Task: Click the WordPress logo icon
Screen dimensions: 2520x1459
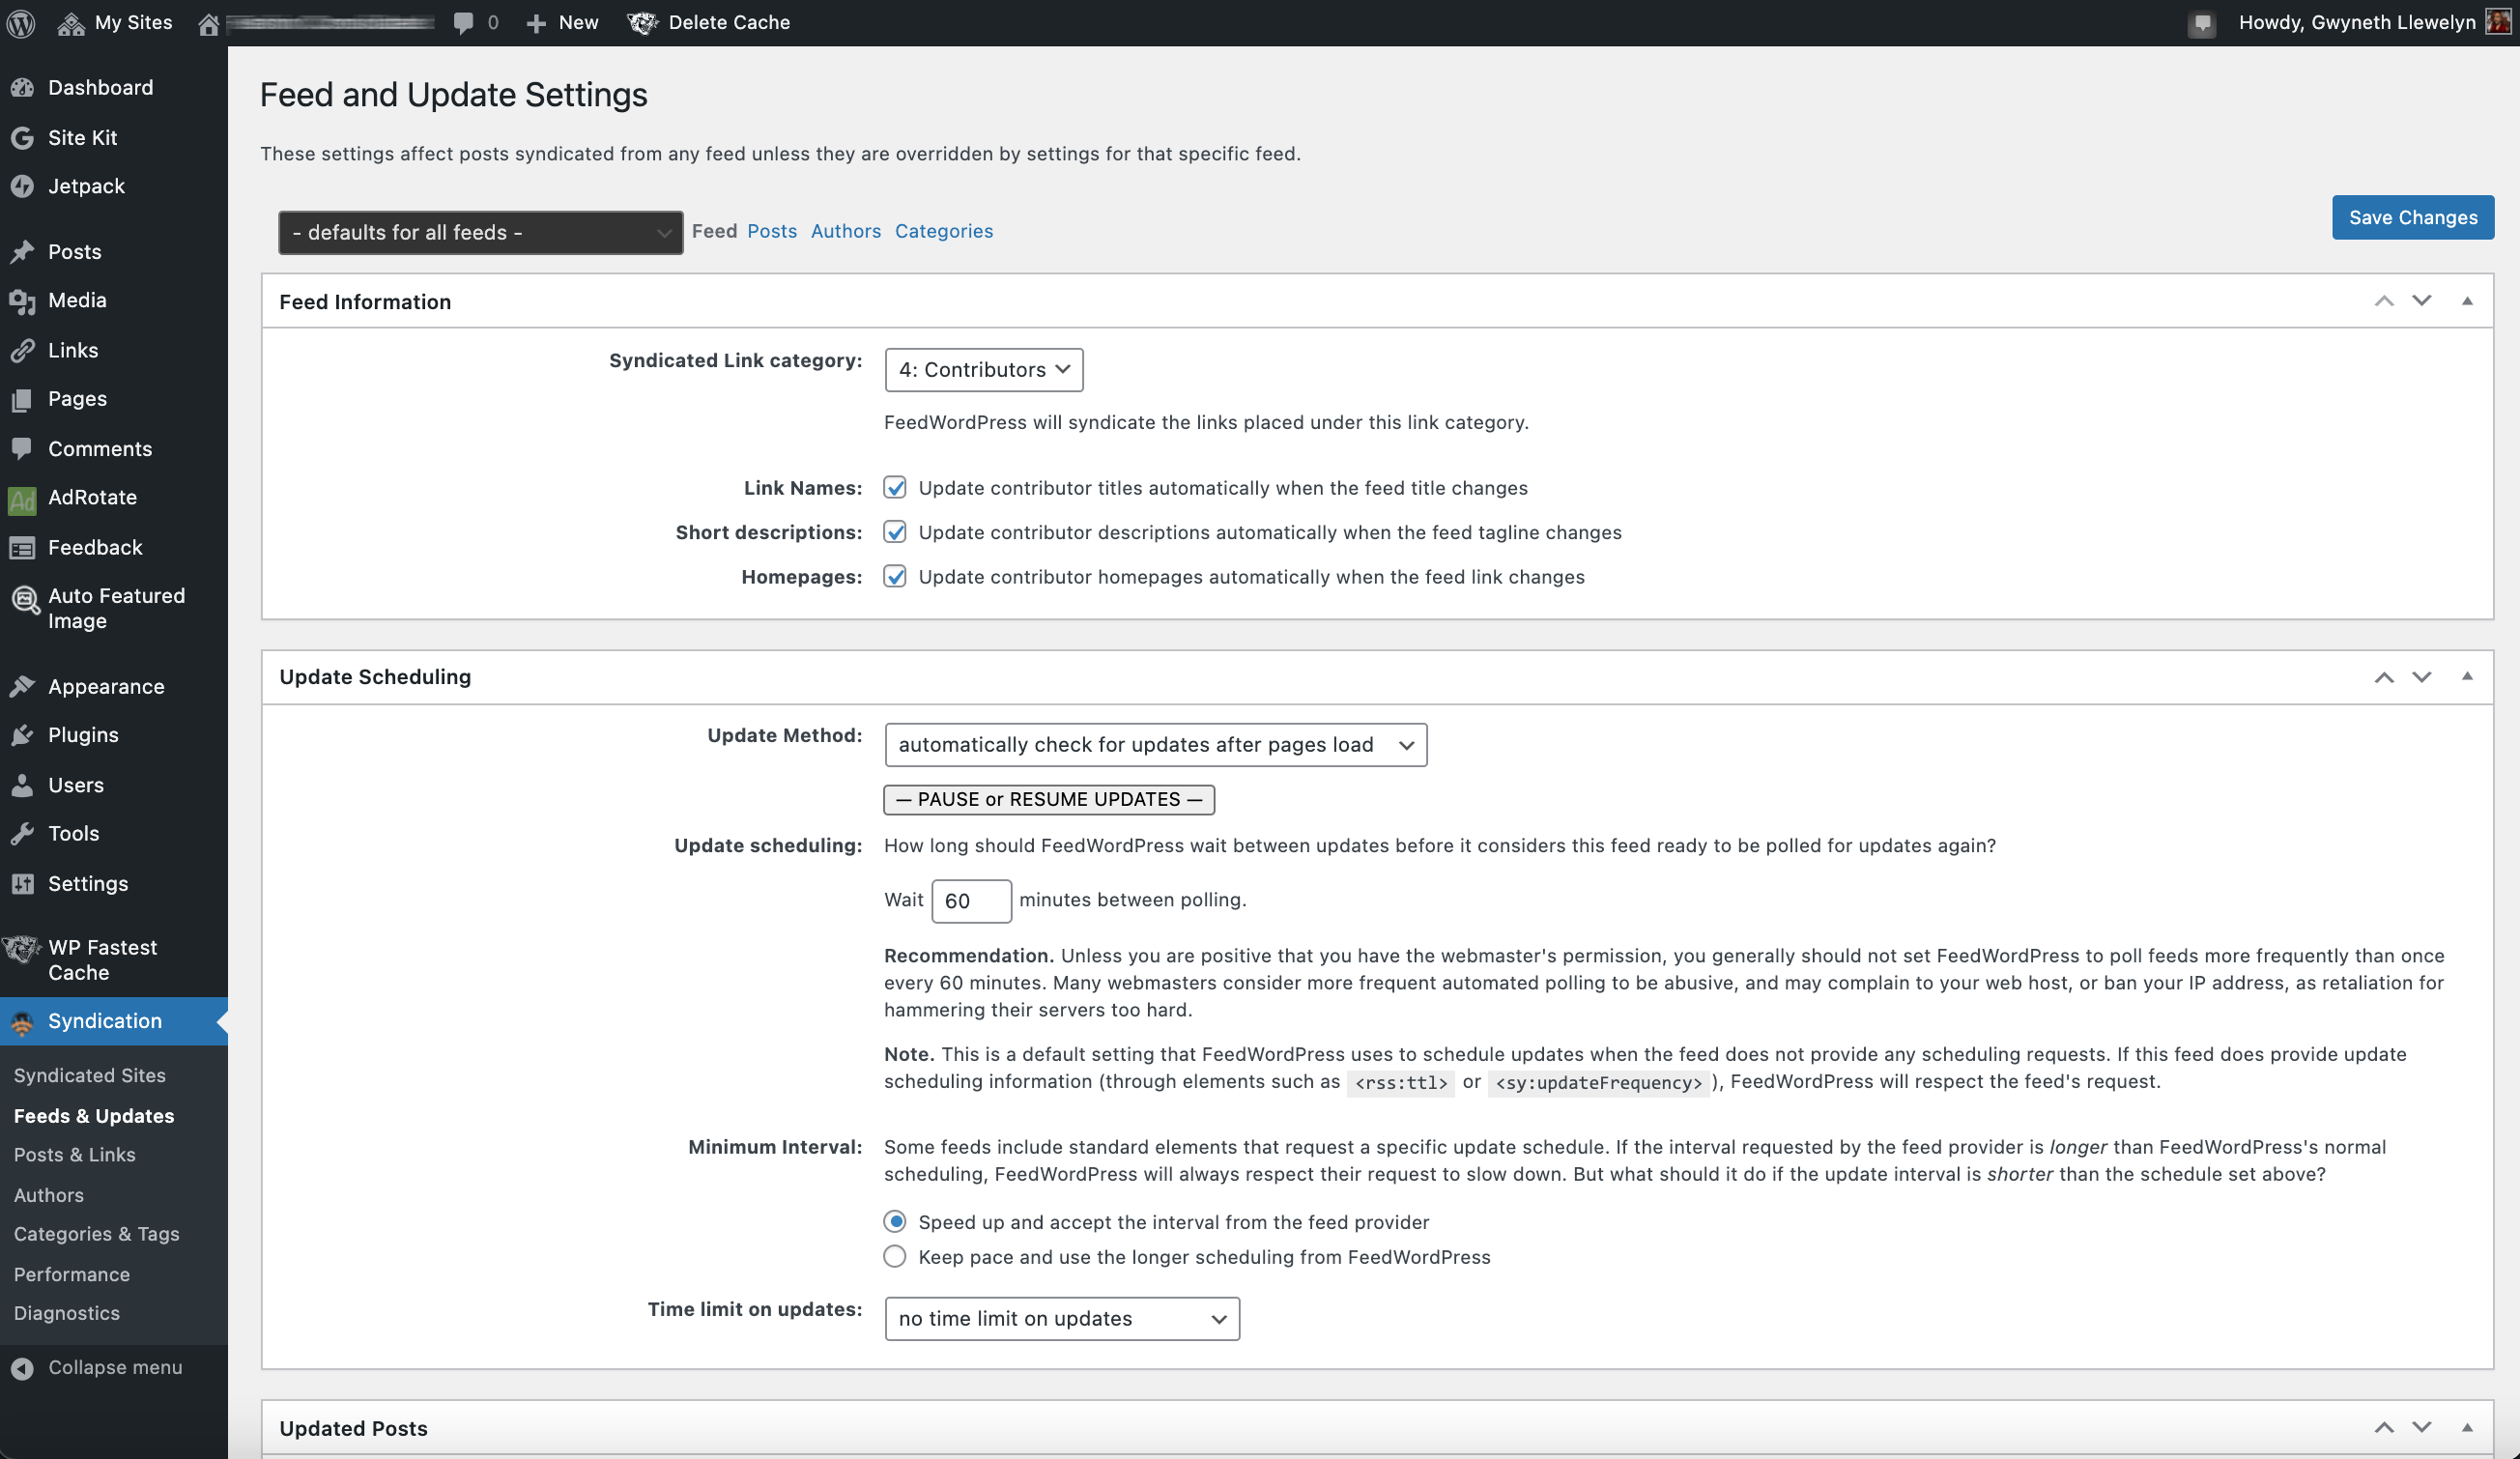Action: pos(21,22)
